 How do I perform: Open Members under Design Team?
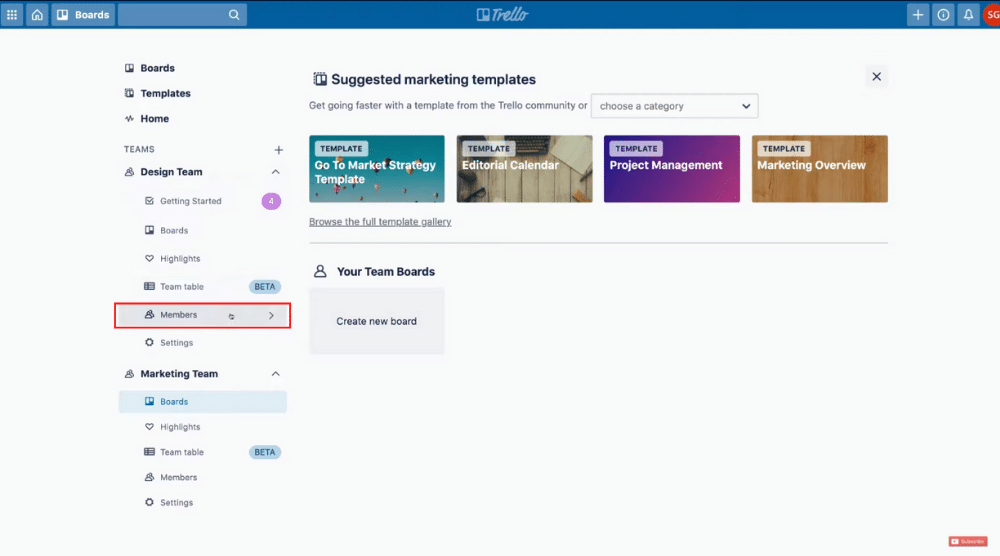(202, 315)
